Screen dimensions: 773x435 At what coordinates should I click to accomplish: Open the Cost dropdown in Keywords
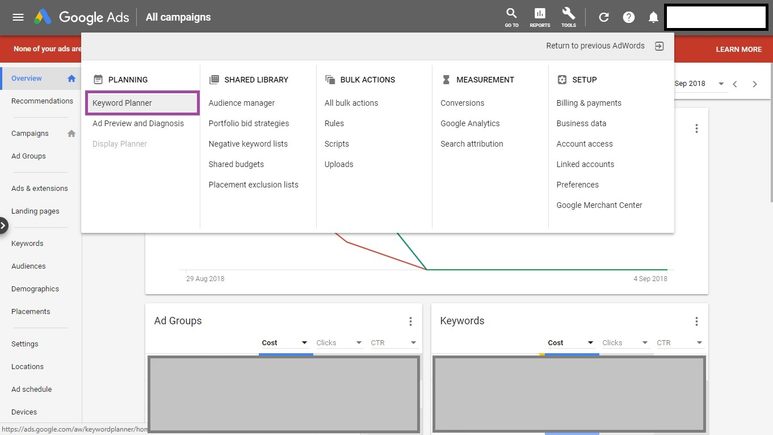[571, 343]
